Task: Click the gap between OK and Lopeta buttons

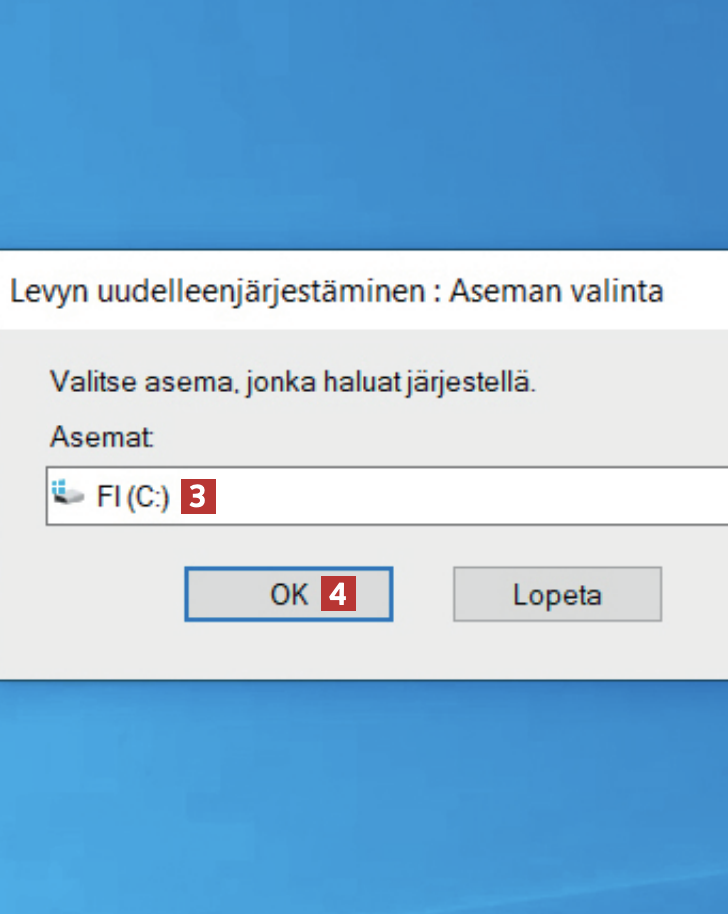Action: pos(423,595)
